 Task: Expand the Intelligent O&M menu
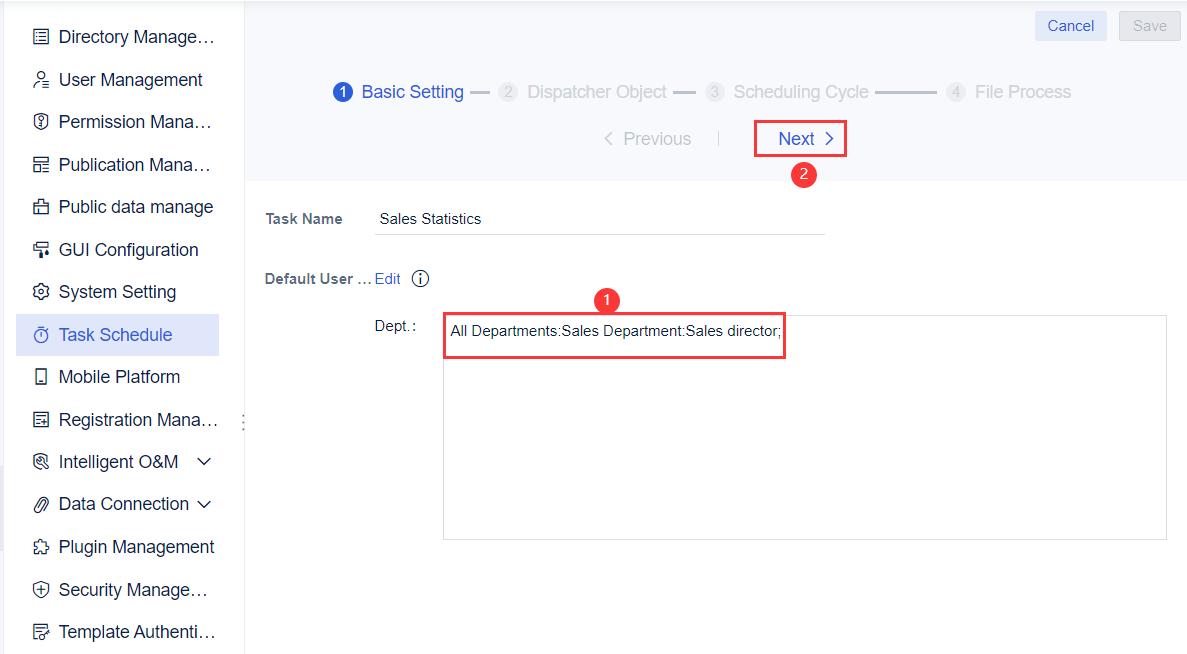[203, 461]
